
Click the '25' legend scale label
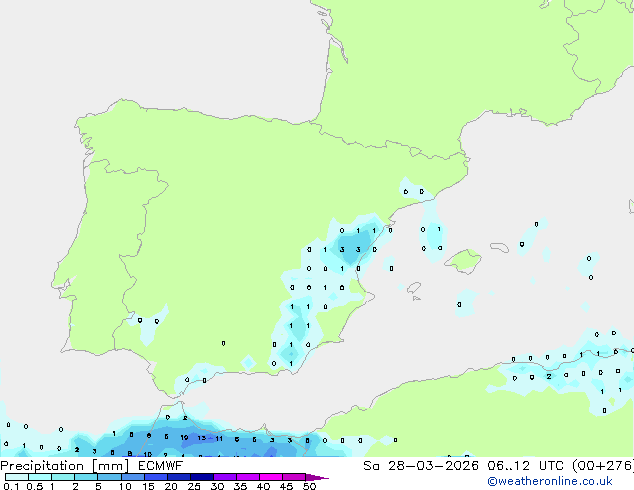(194, 486)
